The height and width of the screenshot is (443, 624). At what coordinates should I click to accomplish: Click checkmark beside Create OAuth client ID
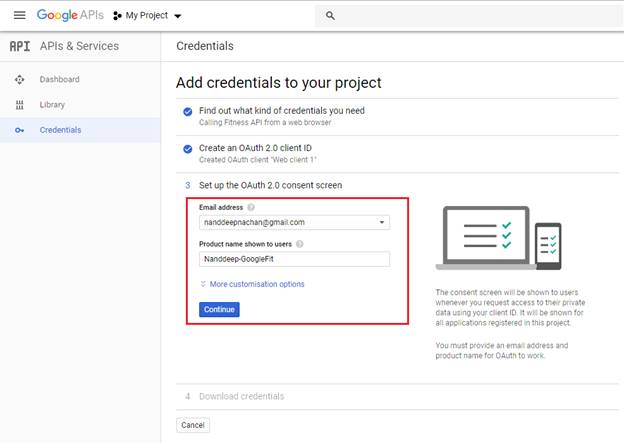[187, 149]
